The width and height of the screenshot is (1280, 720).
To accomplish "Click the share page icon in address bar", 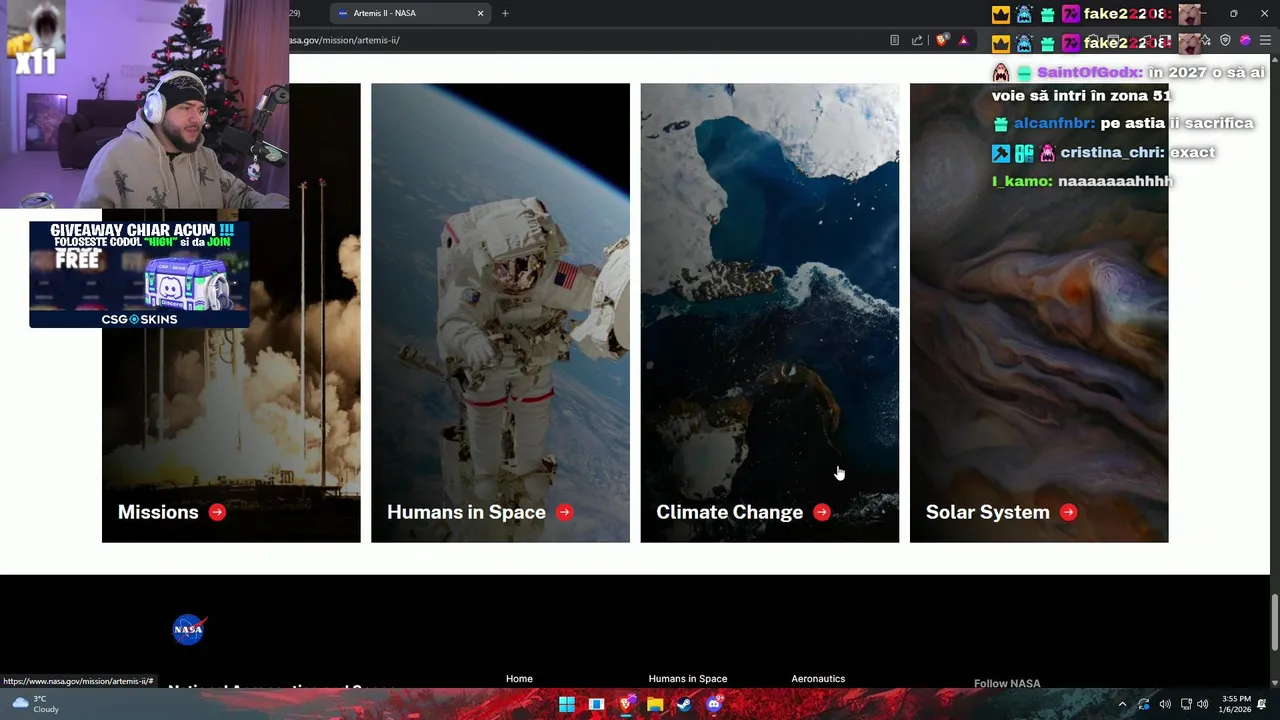I will (917, 40).
